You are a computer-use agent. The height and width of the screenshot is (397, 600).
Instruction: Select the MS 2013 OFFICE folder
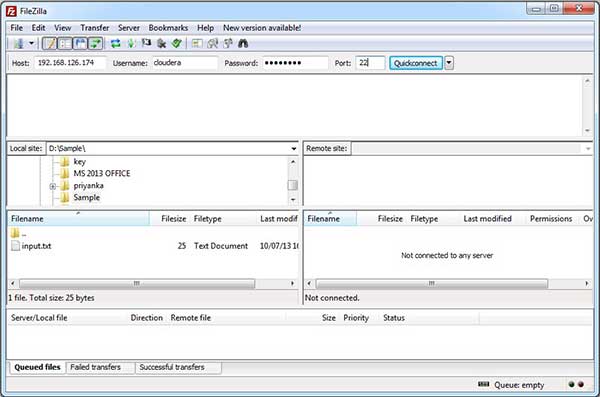coord(101,173)
